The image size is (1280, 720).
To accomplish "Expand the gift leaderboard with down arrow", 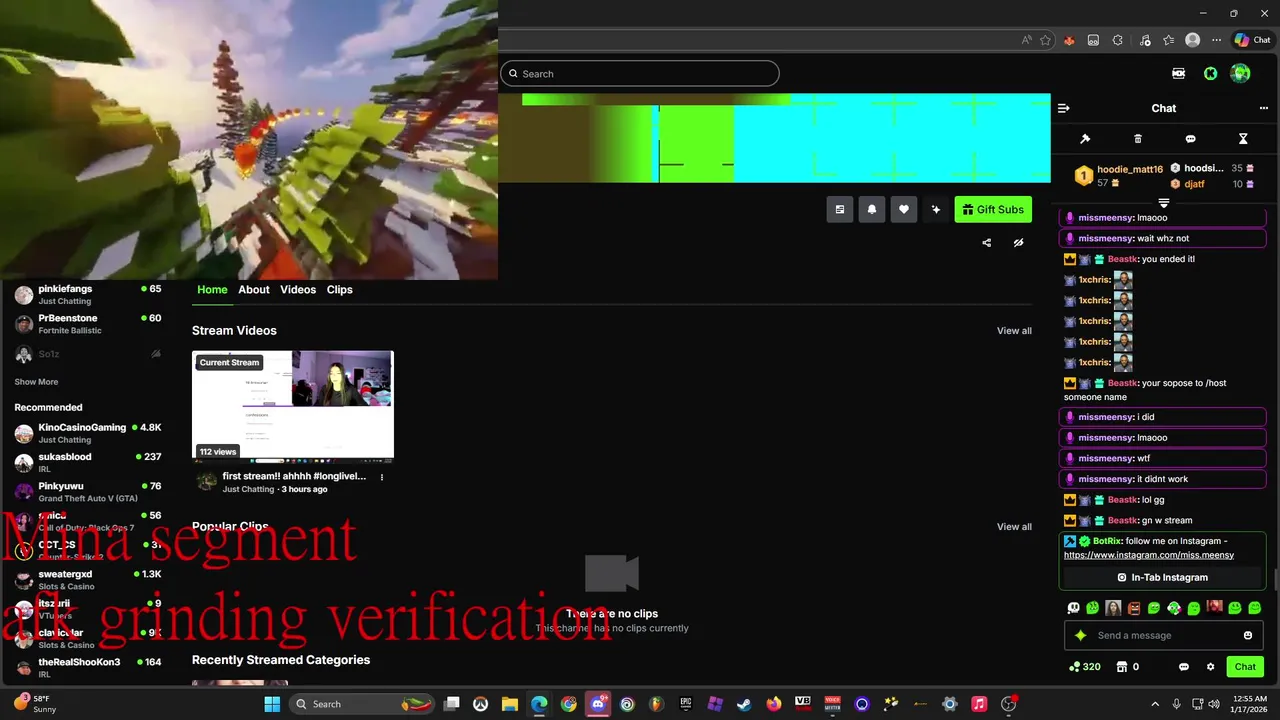I will coord(1163,203).
